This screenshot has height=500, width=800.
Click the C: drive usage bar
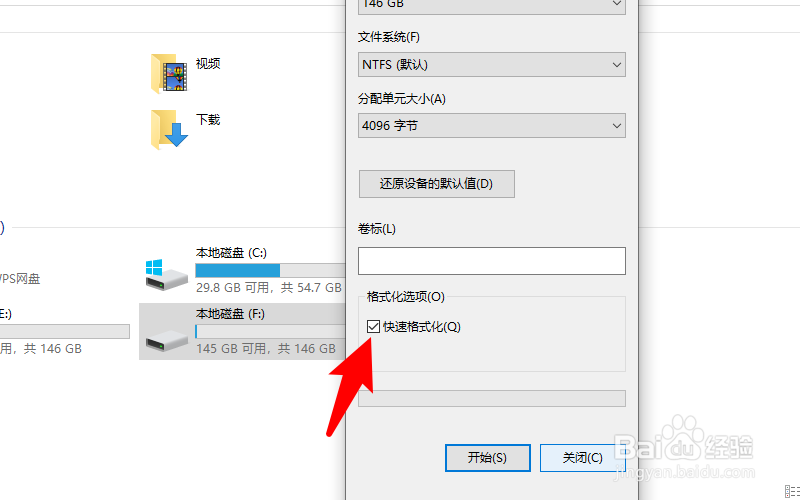(x=270, y=270)
